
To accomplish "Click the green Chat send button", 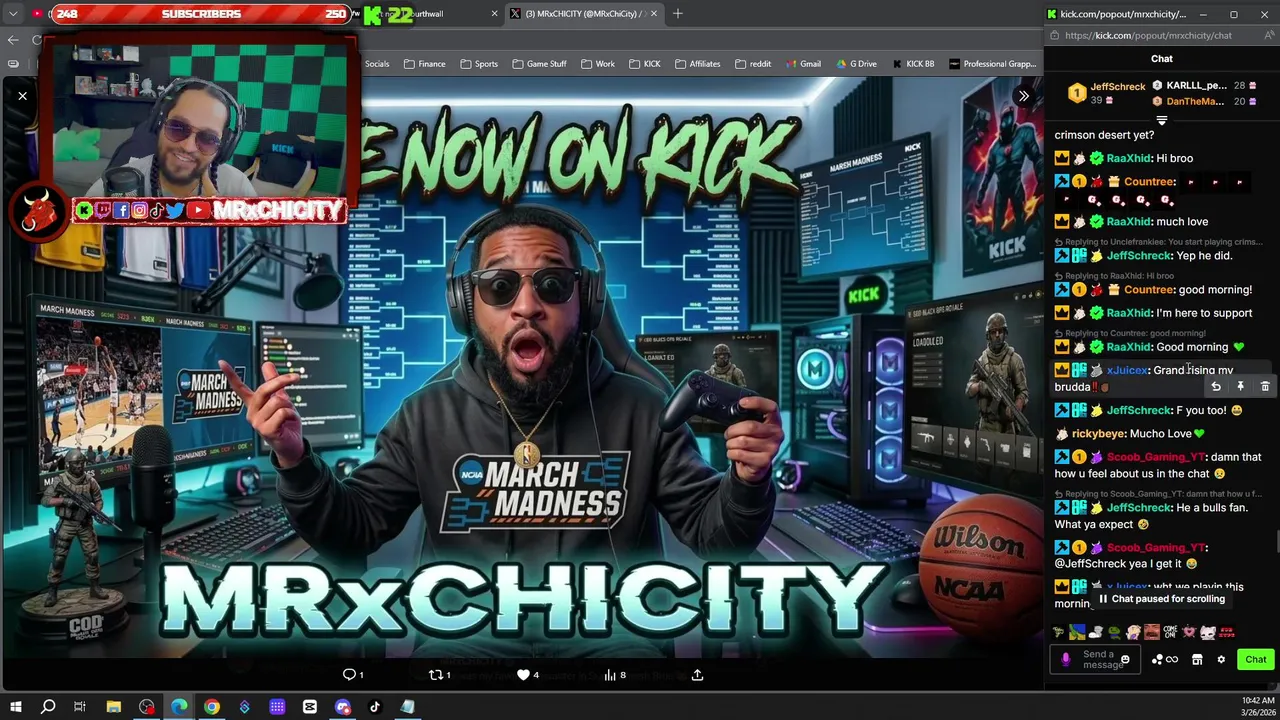I will coord(1256,660).
